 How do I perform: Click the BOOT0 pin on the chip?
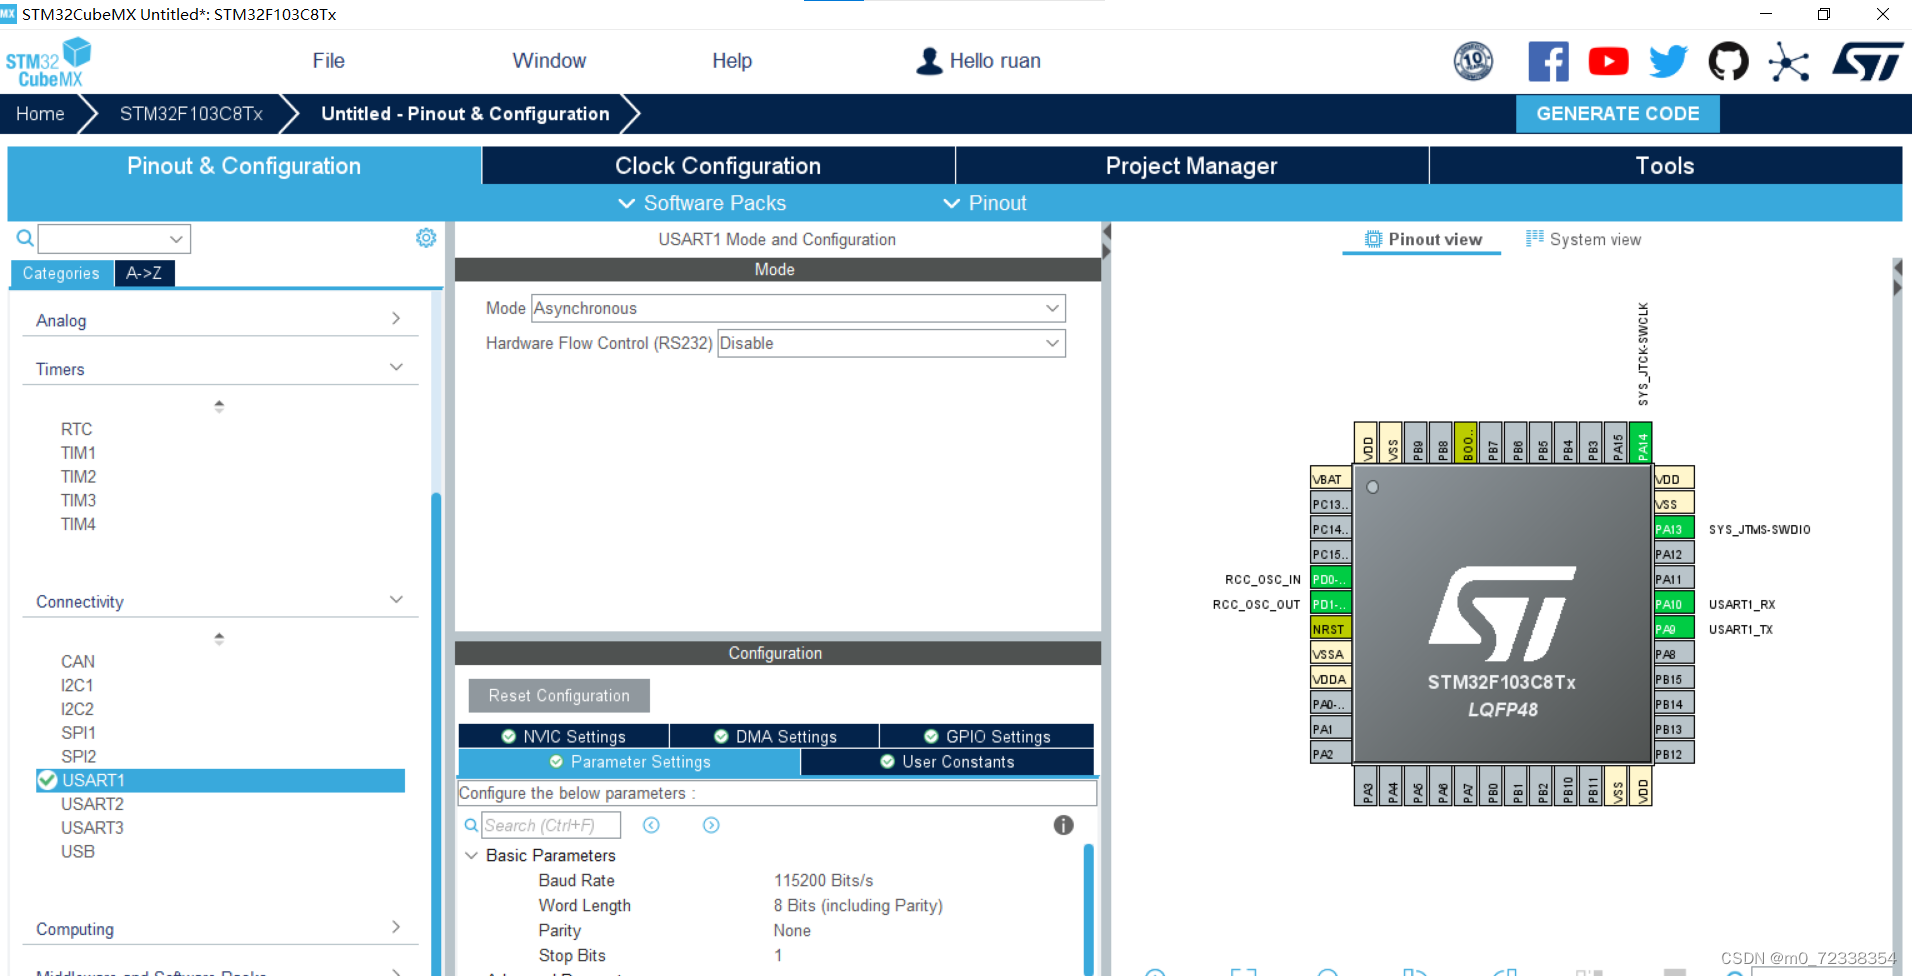point(1466,442)
